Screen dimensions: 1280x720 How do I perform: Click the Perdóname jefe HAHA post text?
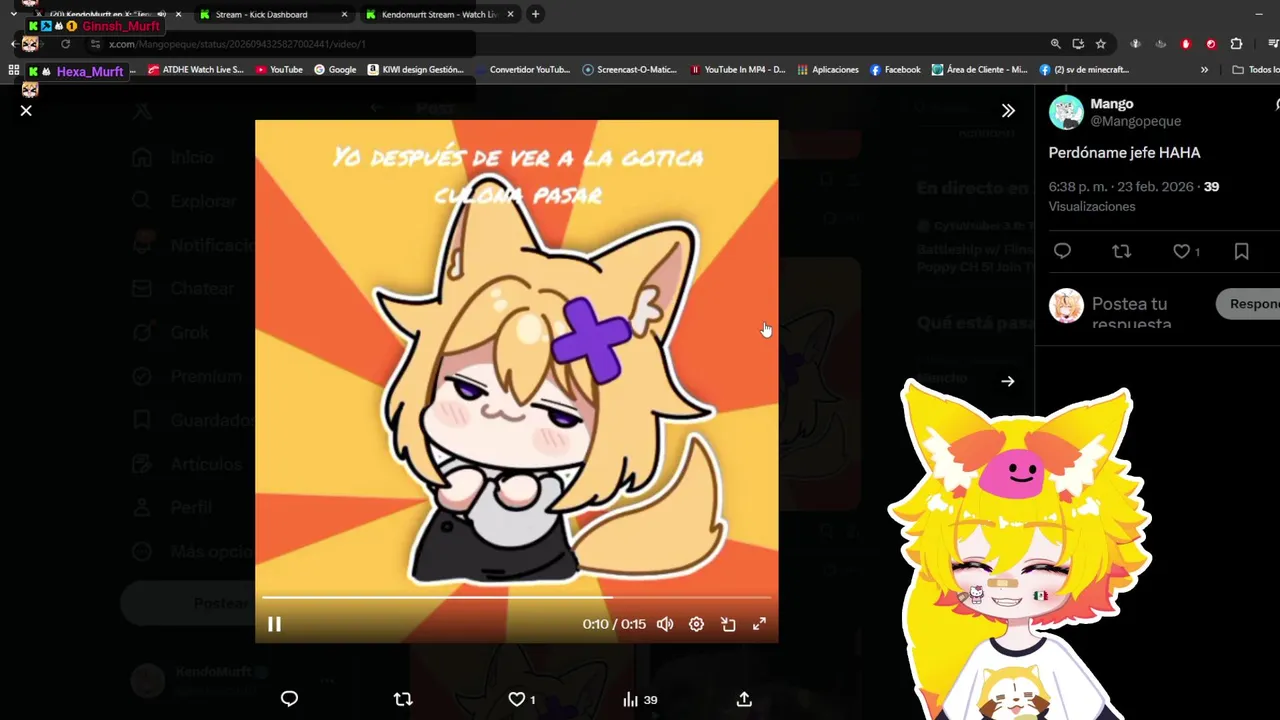click(1124, 153)
